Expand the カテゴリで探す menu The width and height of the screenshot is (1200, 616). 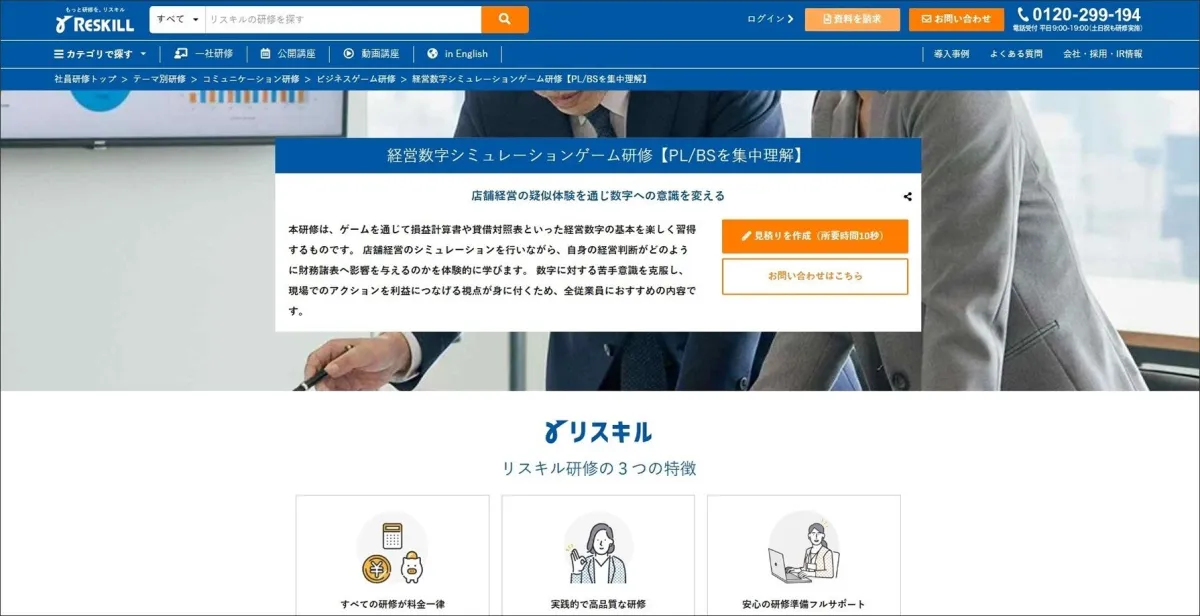(100, 54)
